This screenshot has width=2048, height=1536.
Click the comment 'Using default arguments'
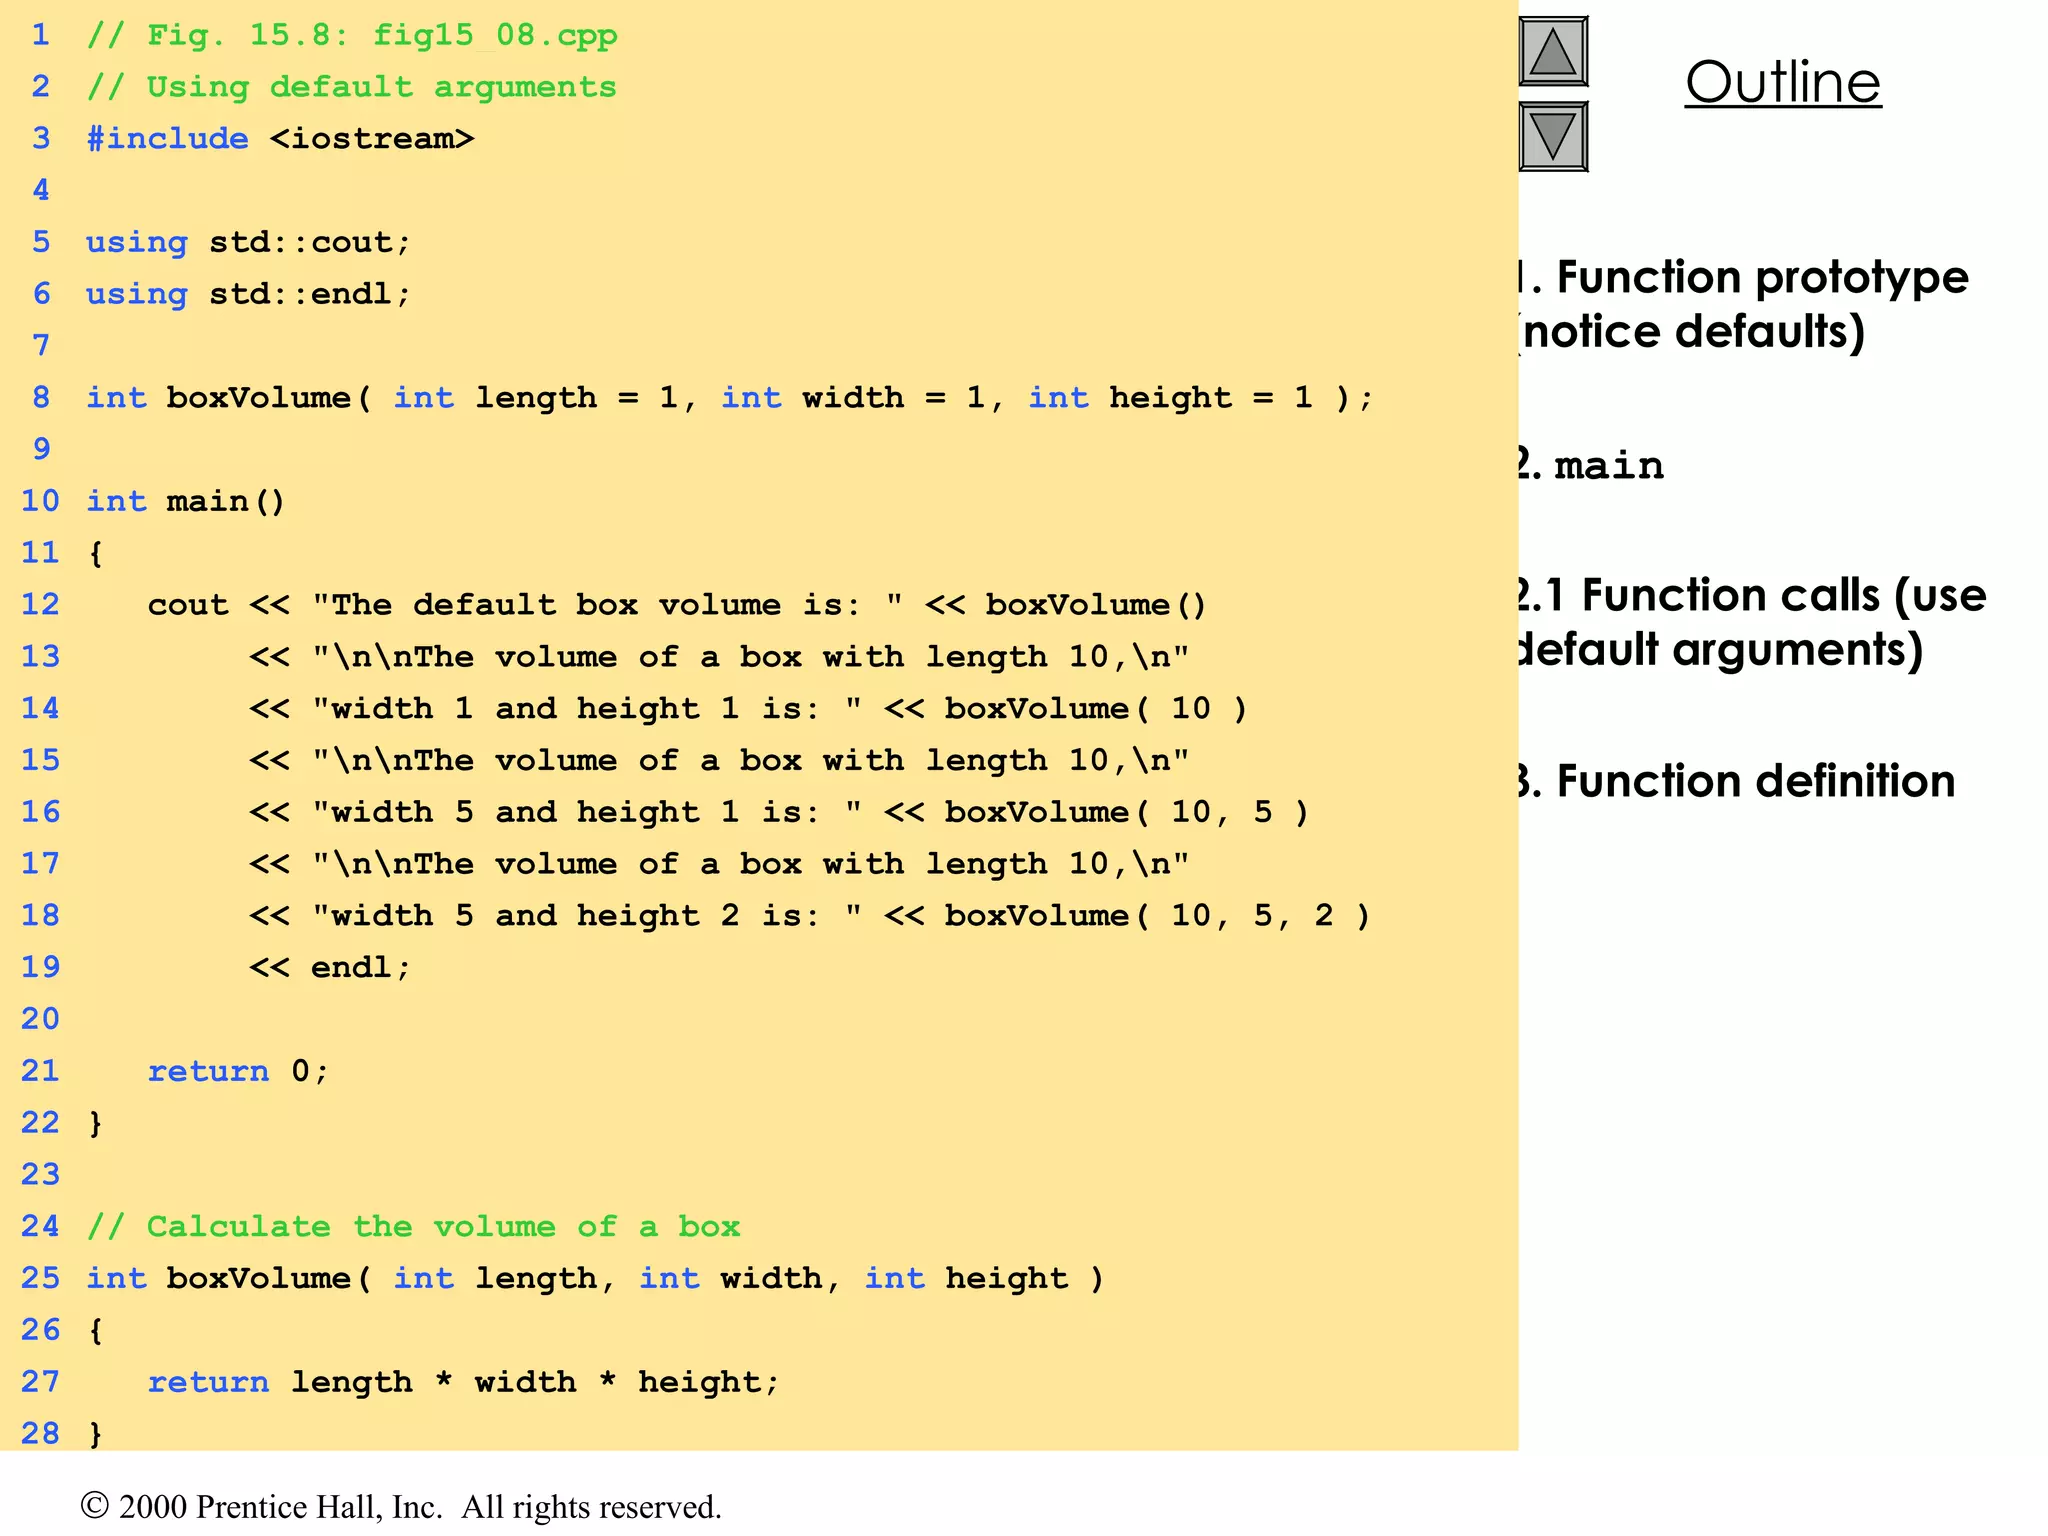tap(352, 87)
